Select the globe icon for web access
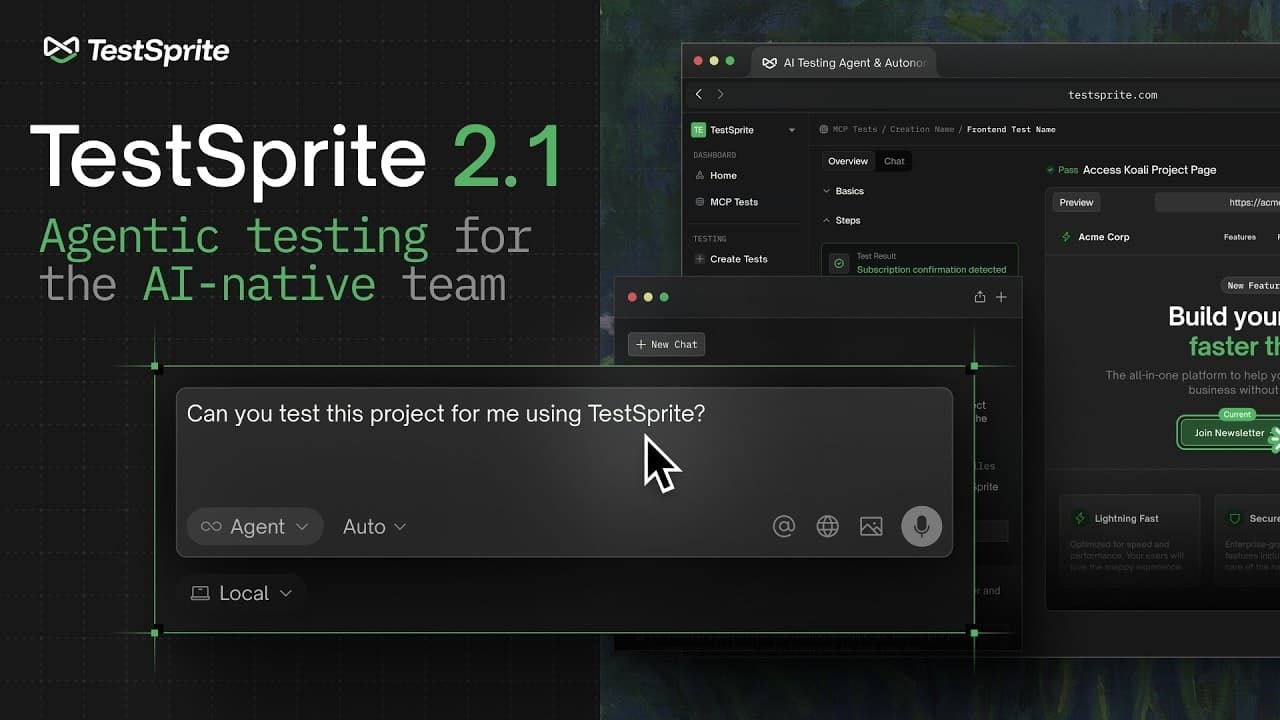1280x720 pixels. (827, 525)
